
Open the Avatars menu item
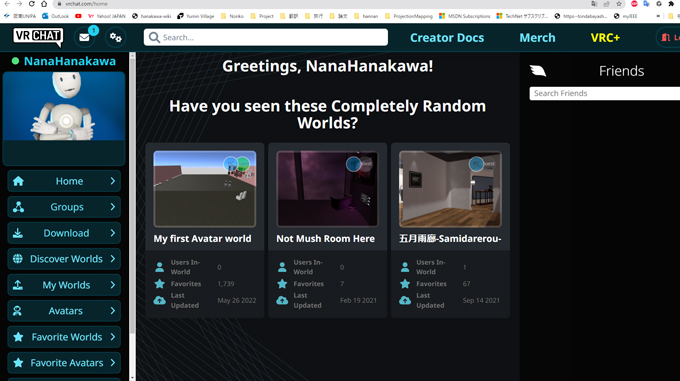pyautogui.click(x=64, y=311)
